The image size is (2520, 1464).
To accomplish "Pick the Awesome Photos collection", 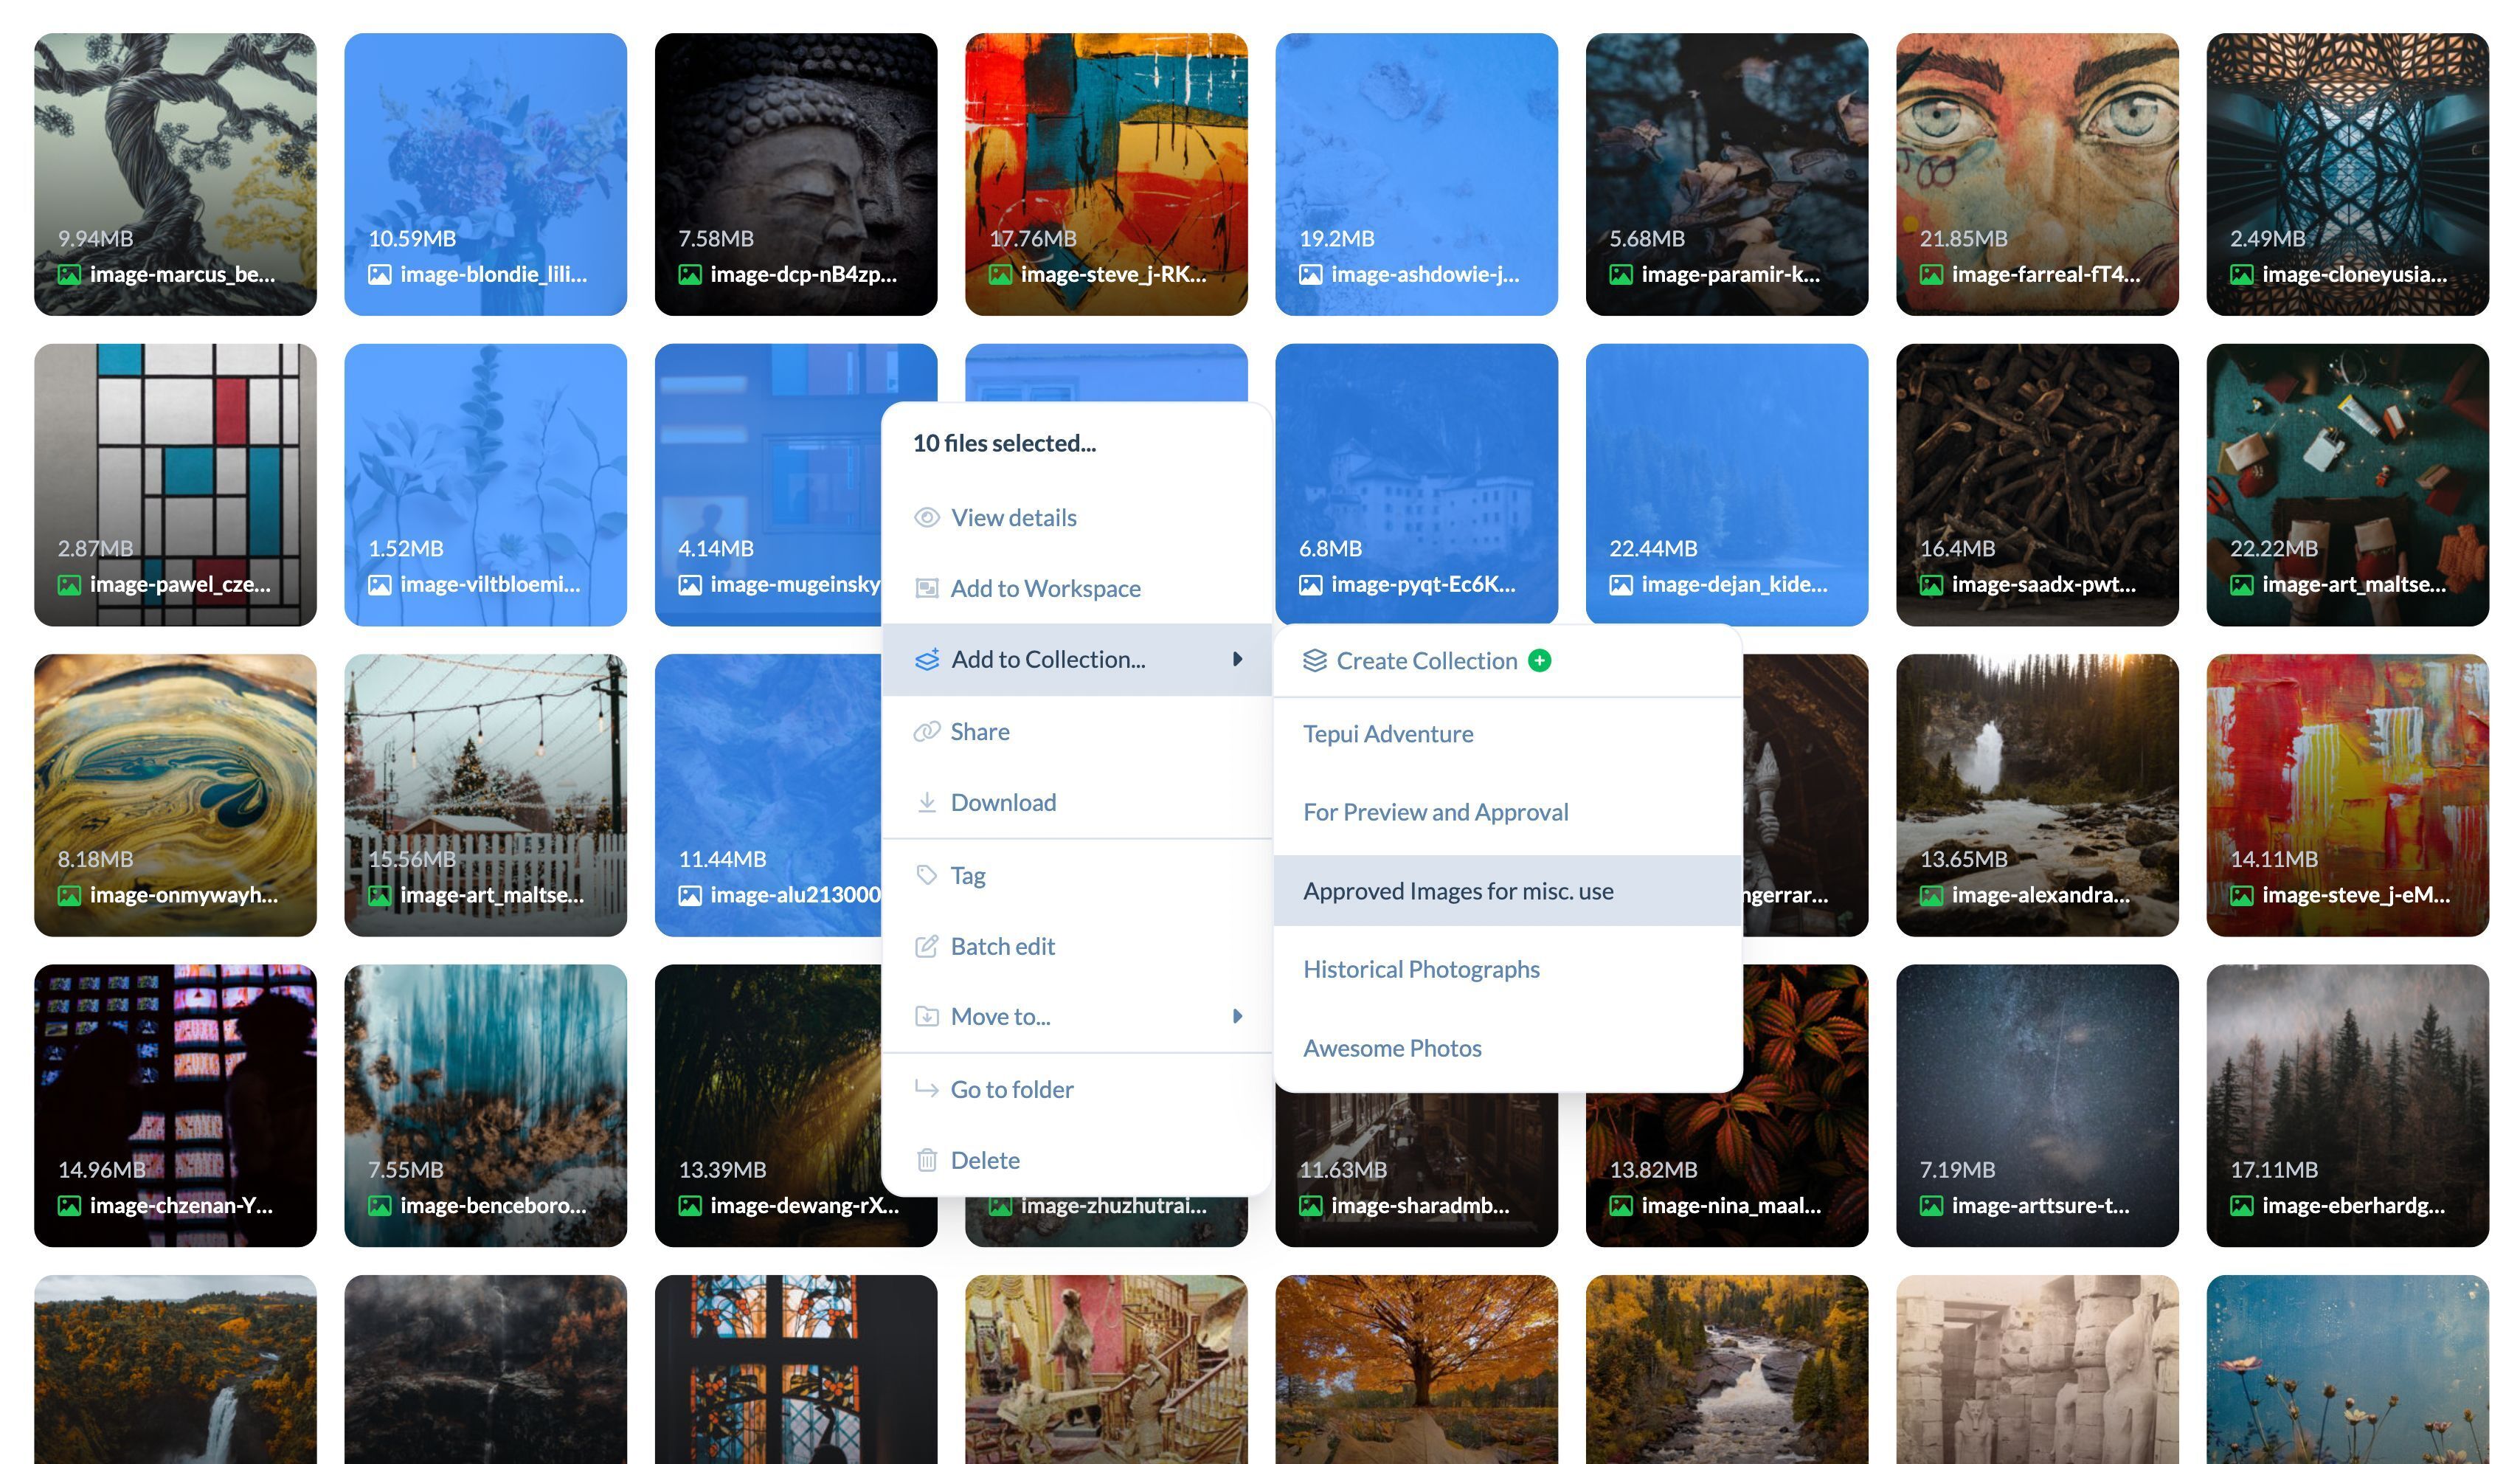I will pyautogui.click(x=1391, y=1048).
